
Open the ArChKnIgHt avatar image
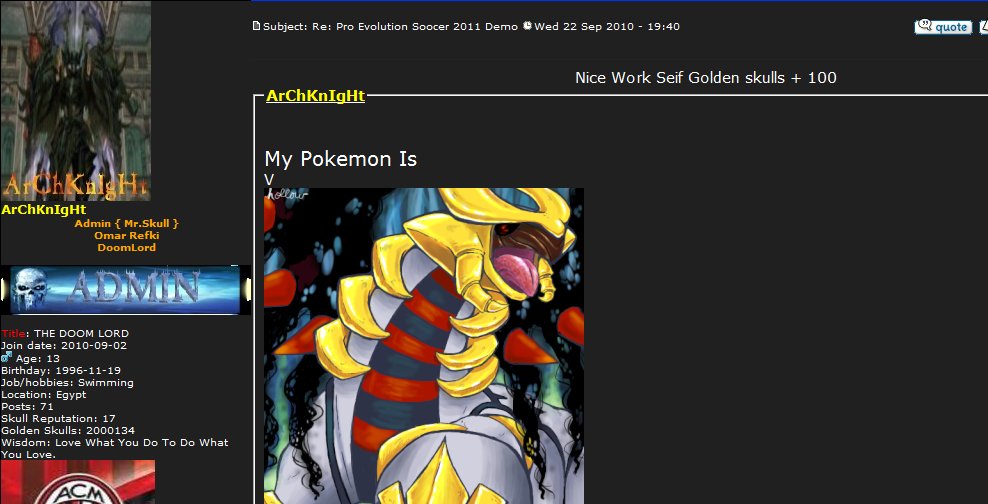pyautogui.click(x=76, y=101)
